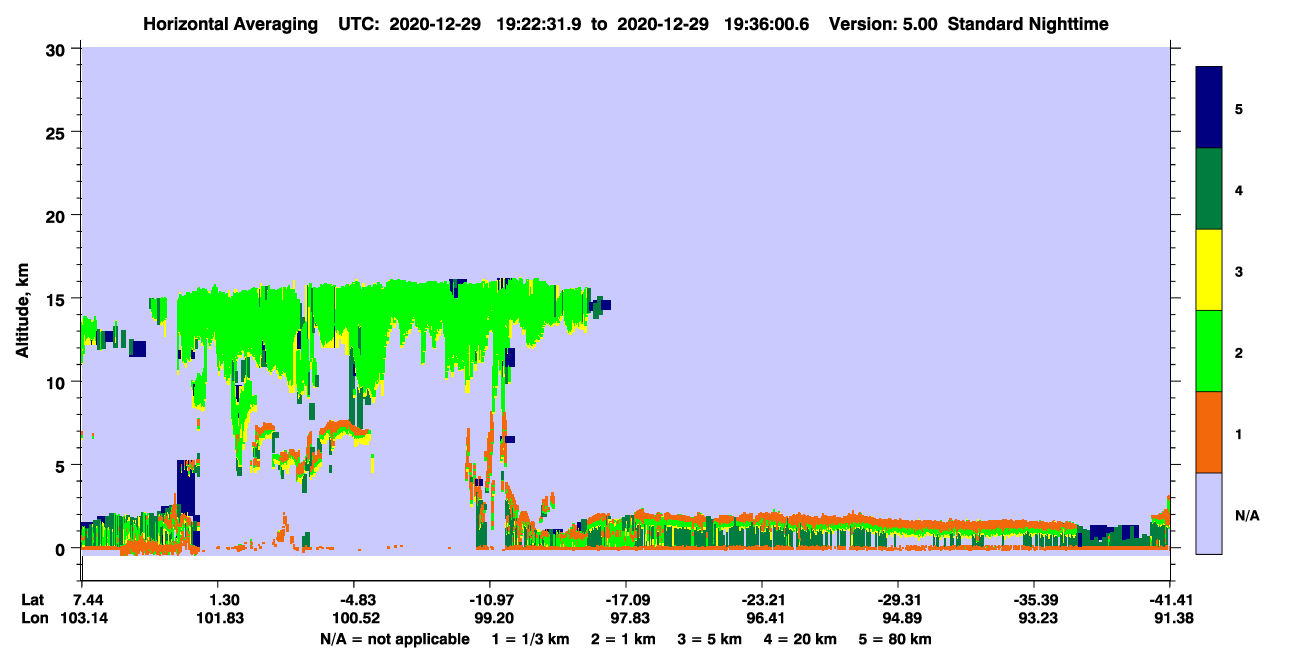
Task: Click the altitude tick label 20
Action: pyautogui.click(x=58, y=215)
